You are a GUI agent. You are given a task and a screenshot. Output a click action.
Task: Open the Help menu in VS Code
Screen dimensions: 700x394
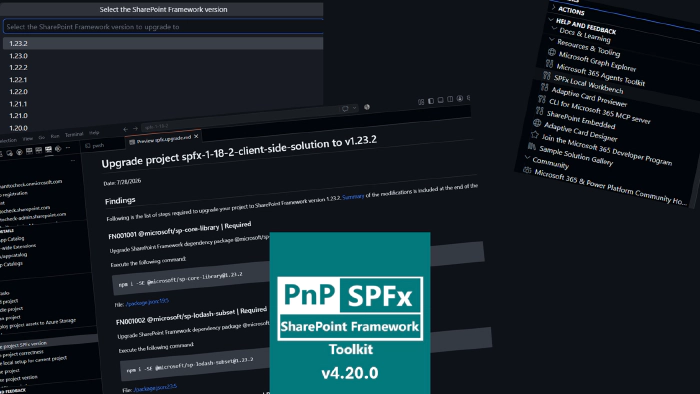94,133
